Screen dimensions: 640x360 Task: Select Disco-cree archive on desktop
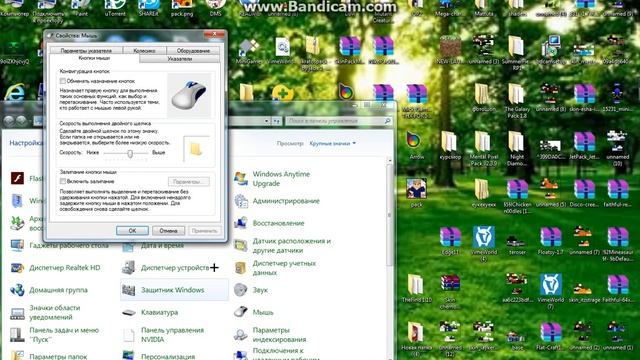(x=584, y=193)
